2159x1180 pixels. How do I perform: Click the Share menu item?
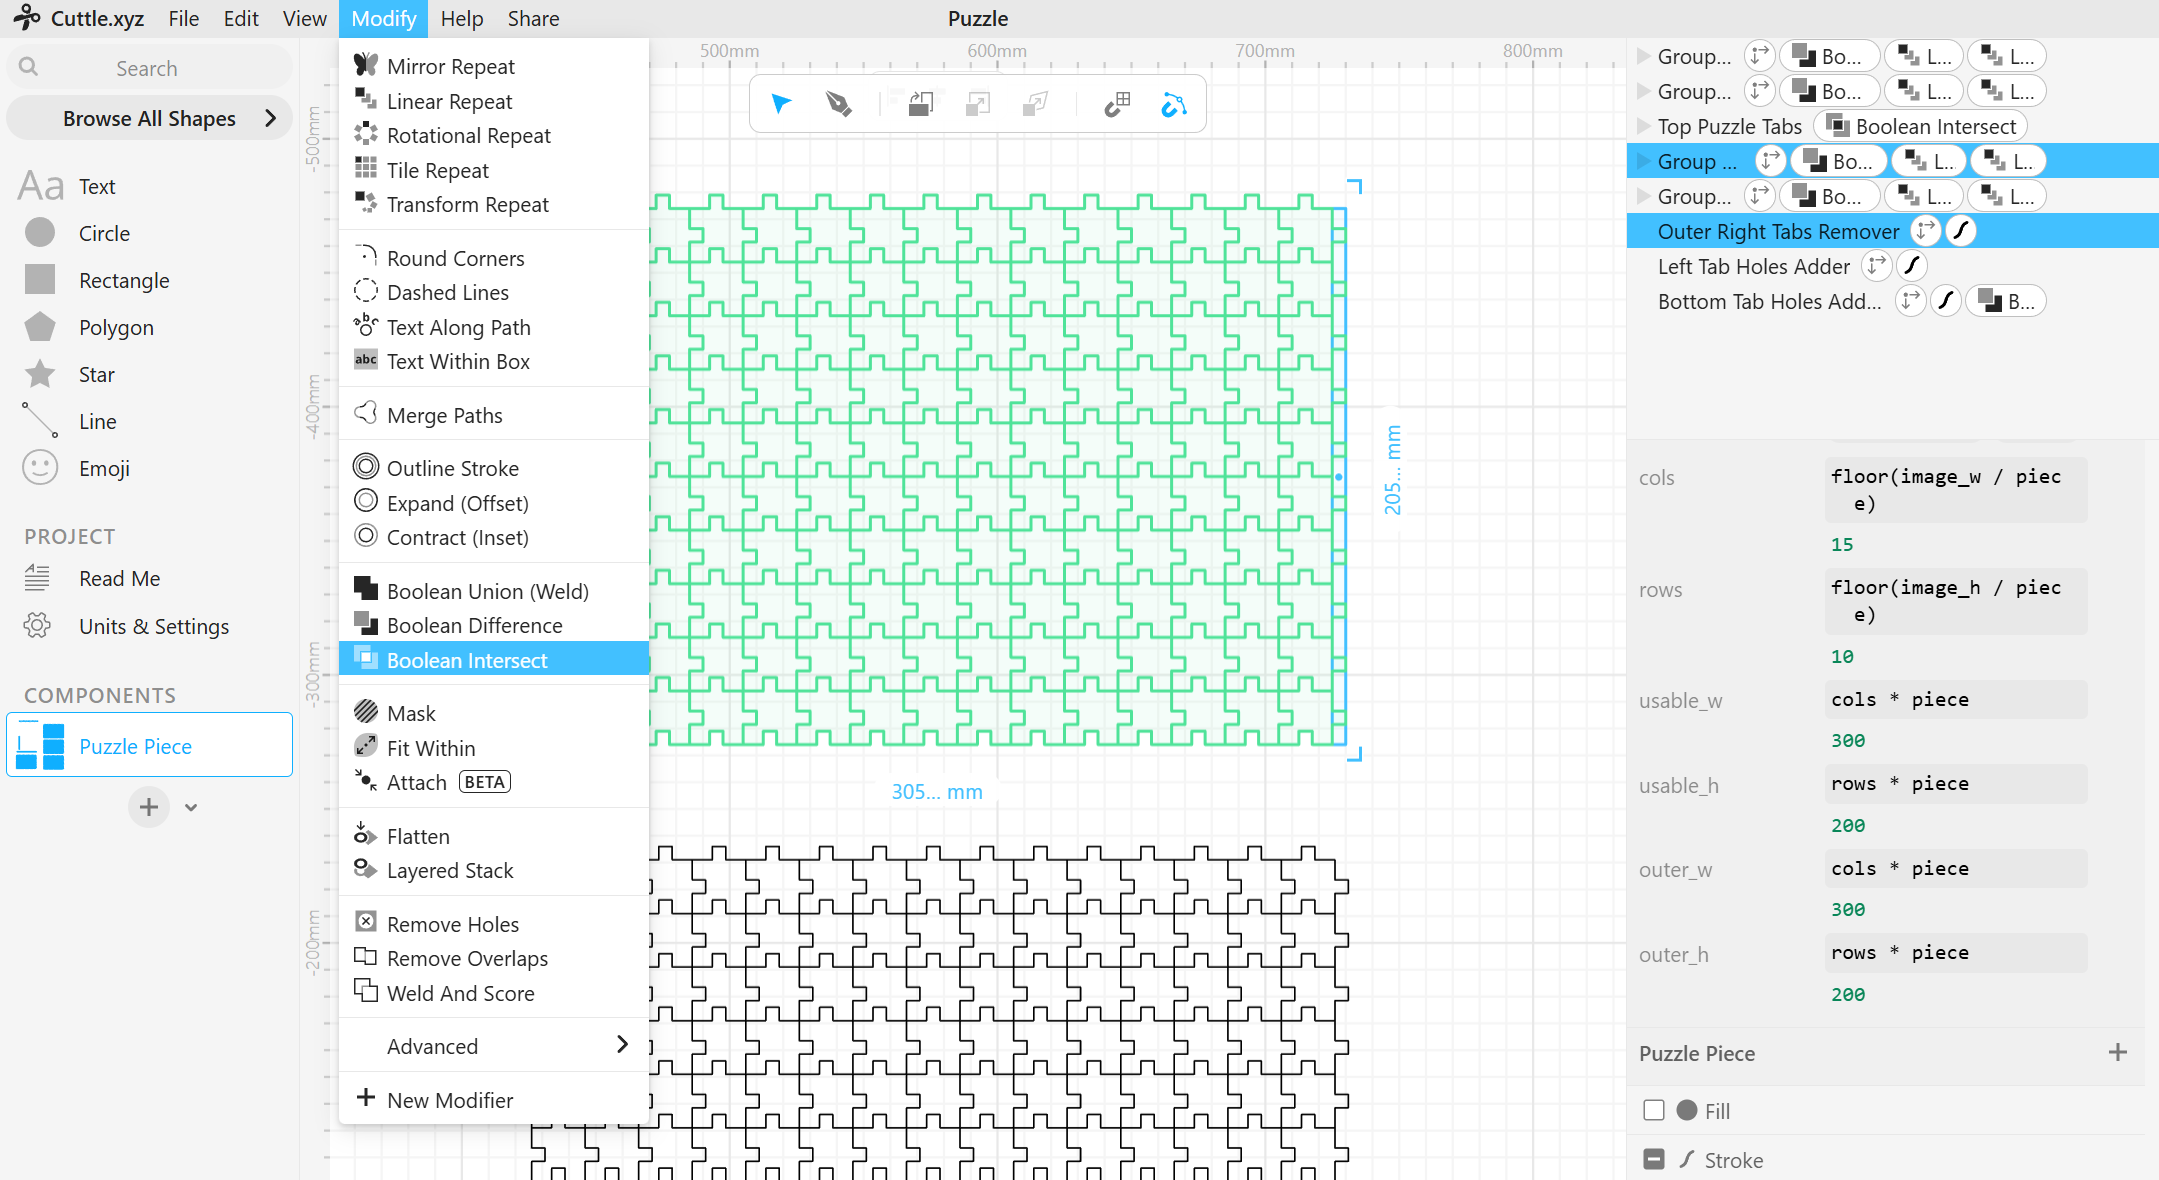(533, 18)
